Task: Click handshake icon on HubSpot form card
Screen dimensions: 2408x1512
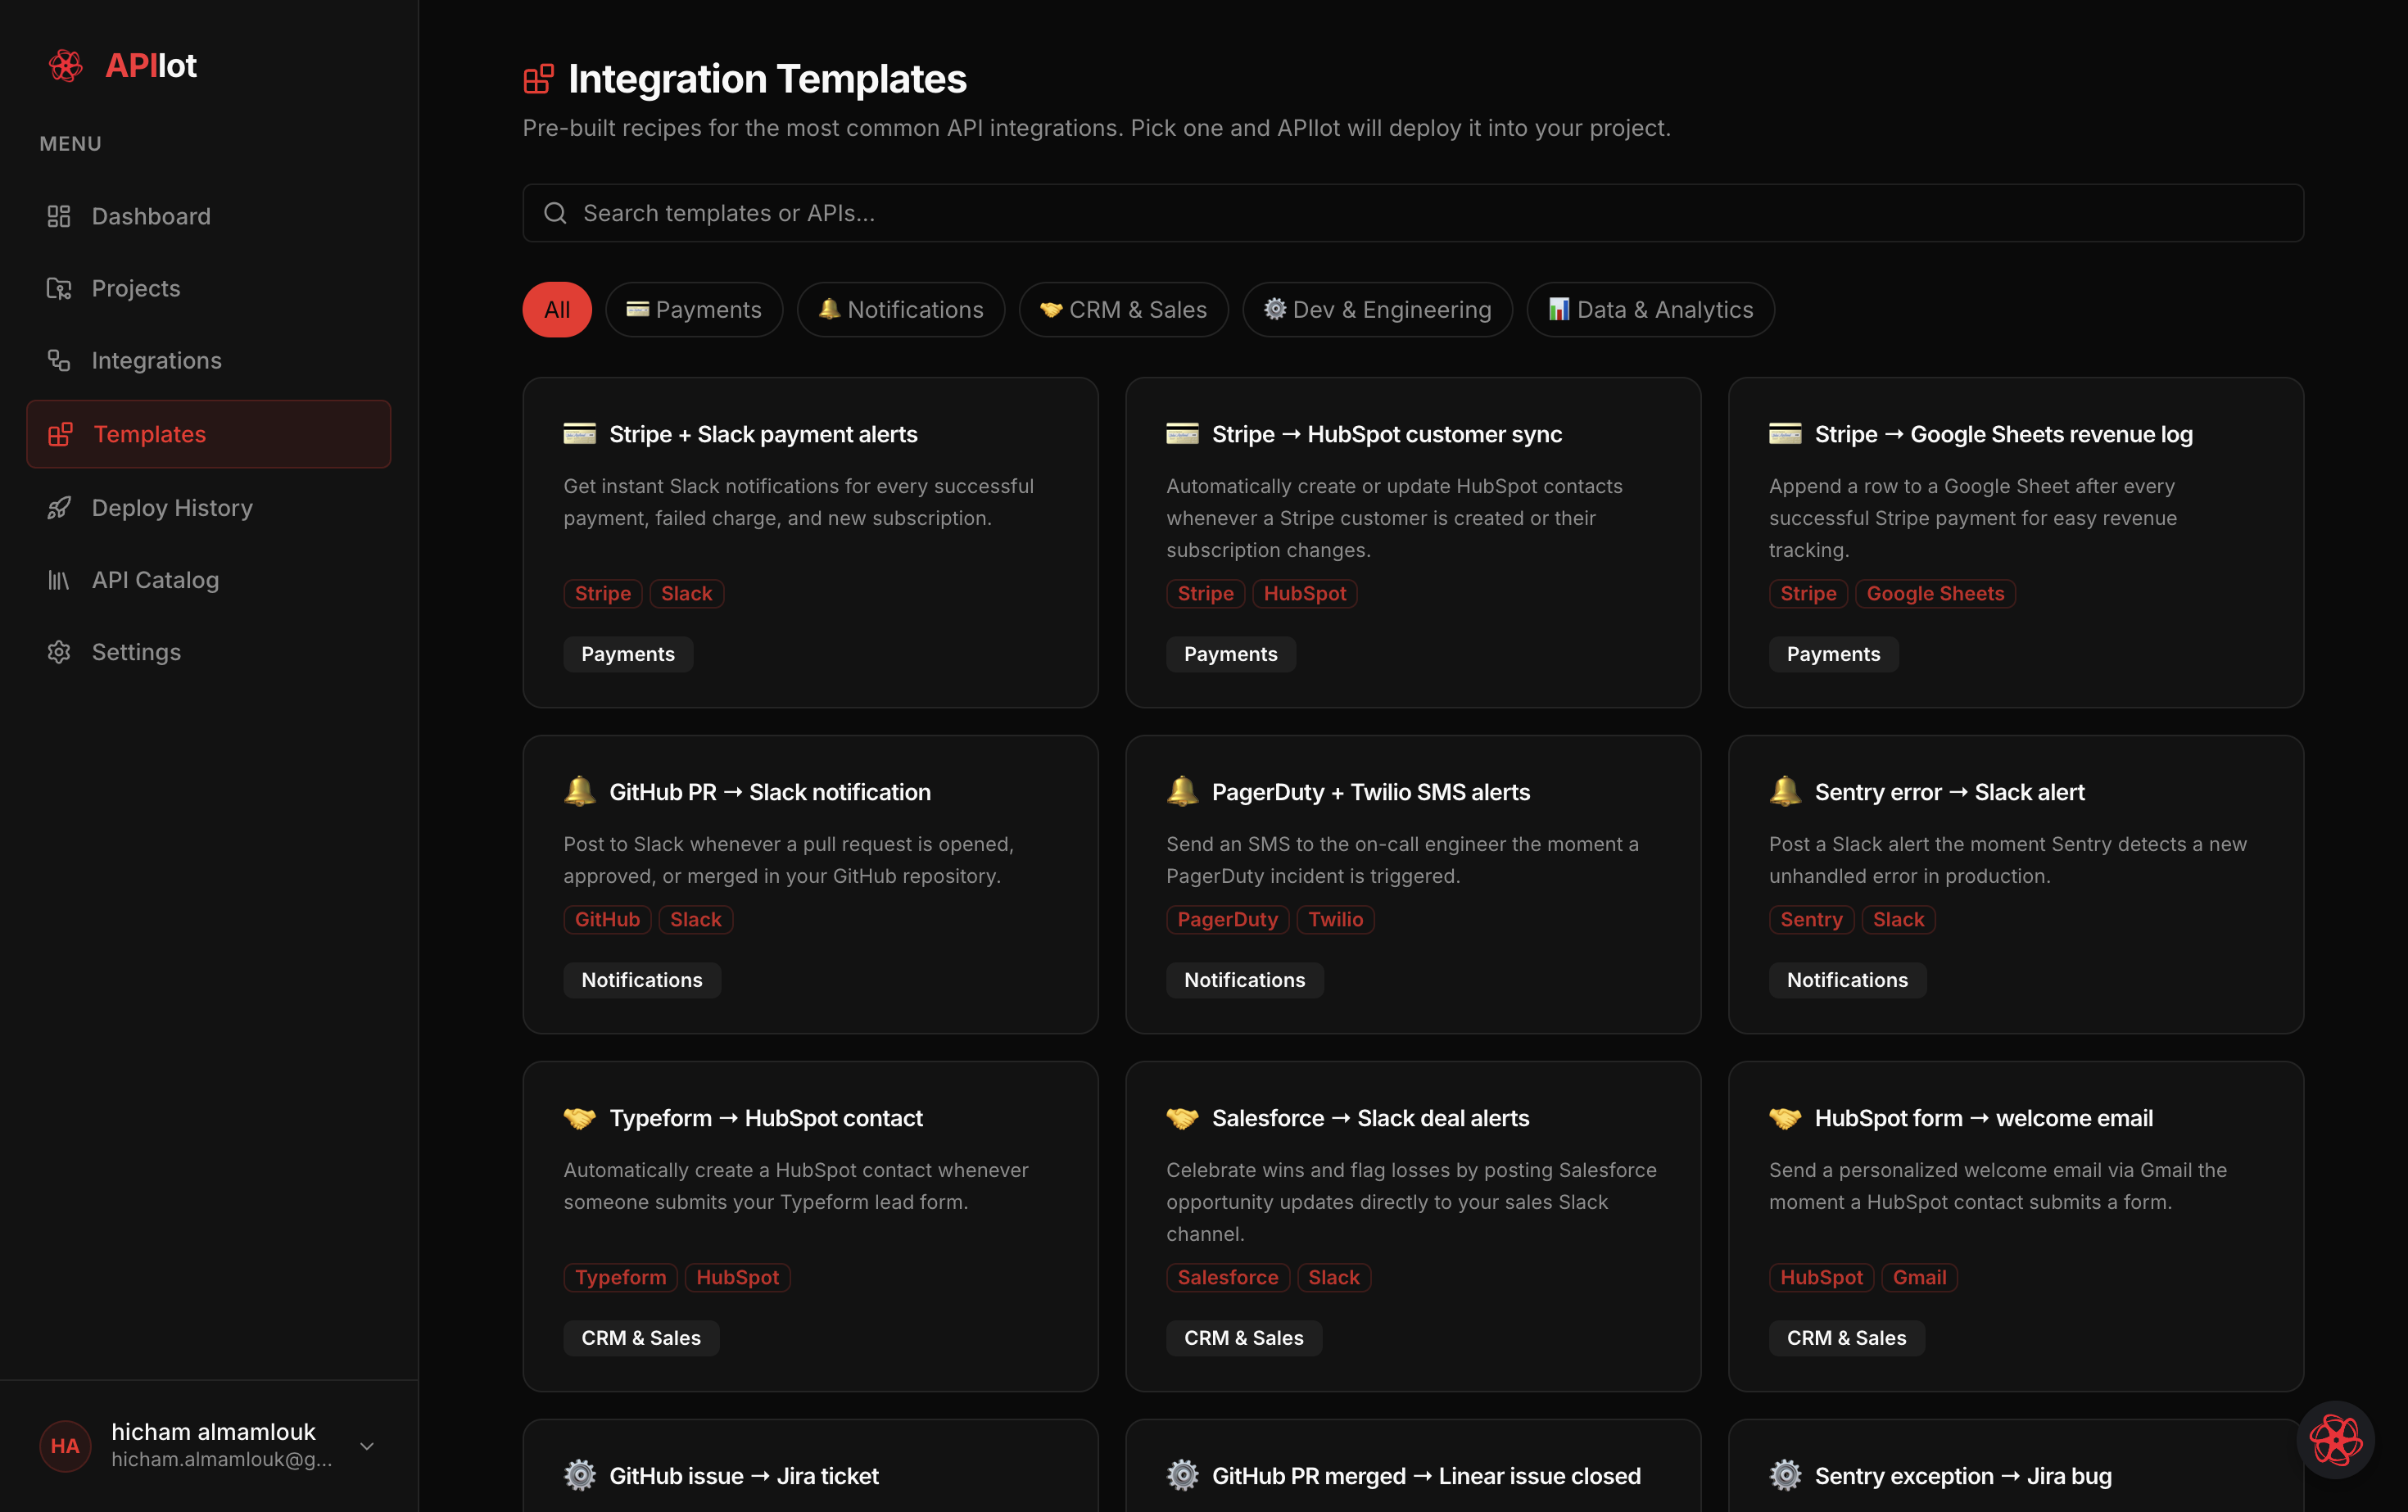Action: (1785, 1118)
